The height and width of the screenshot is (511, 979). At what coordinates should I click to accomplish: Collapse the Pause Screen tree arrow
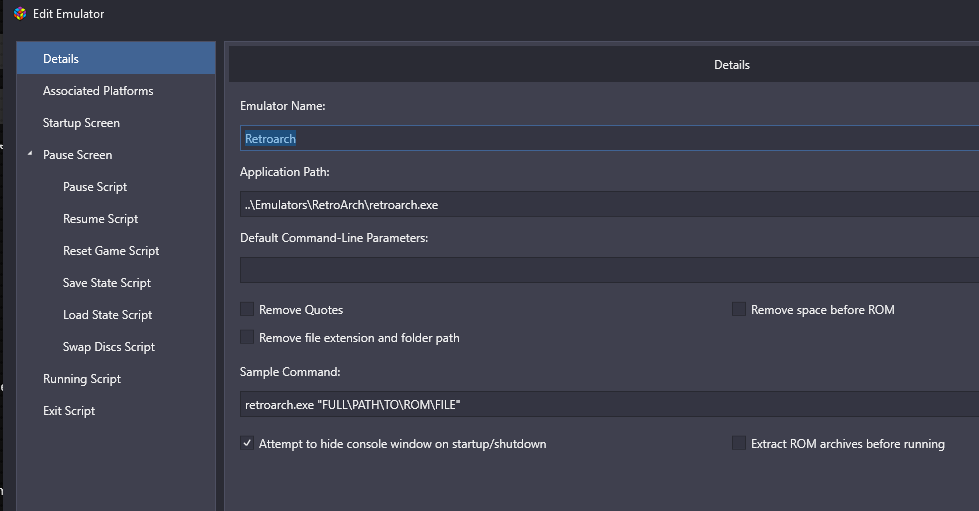point(30,153)
